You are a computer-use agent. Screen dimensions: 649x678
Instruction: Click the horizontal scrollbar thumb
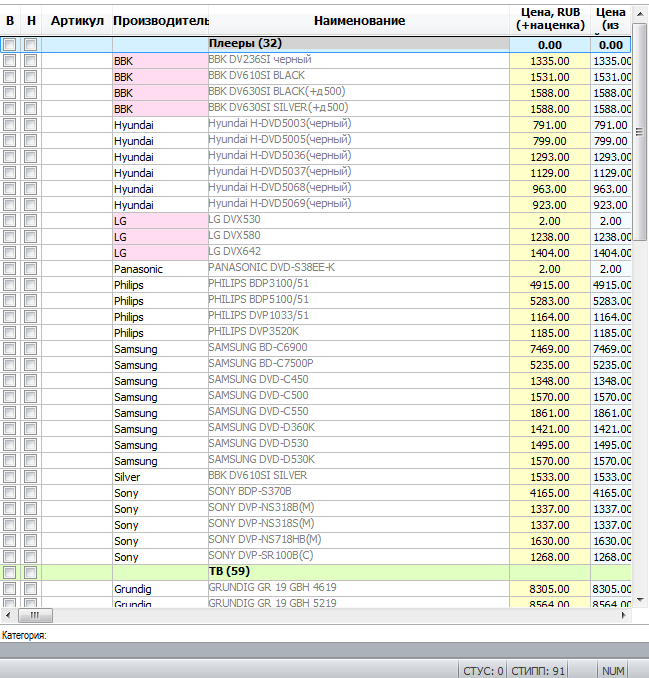coord(35,615)
